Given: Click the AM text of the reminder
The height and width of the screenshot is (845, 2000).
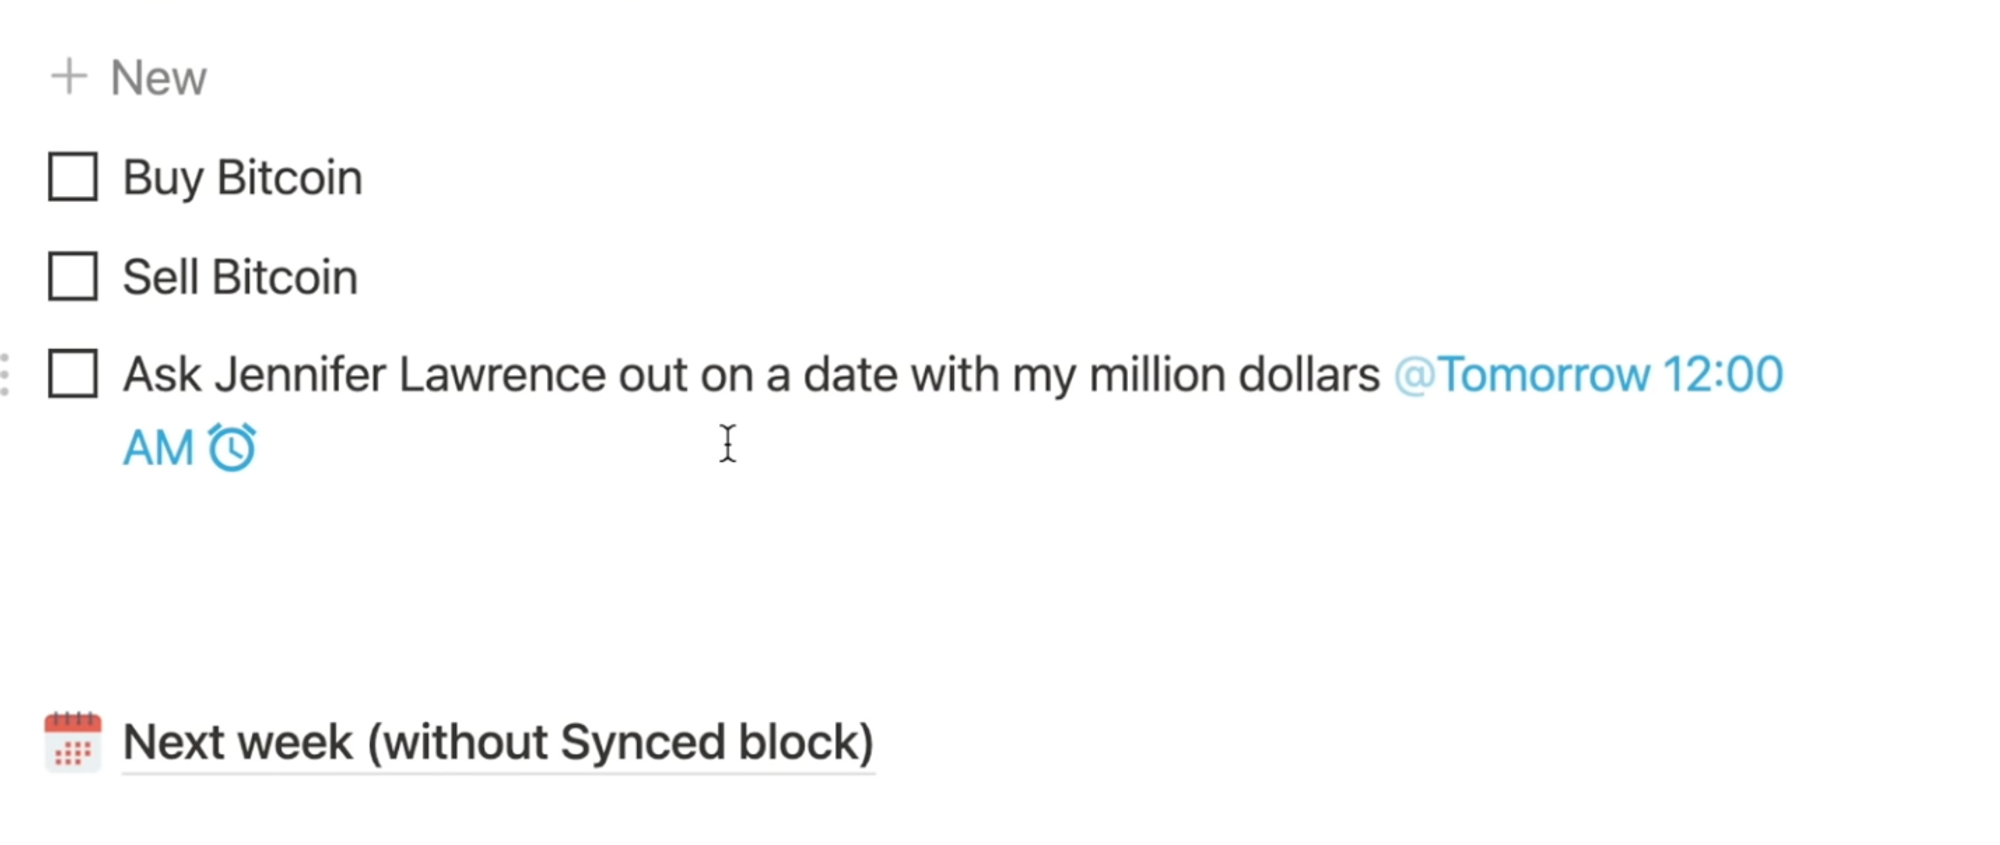Looking at the screenshot, I should (x=158, y=448).
